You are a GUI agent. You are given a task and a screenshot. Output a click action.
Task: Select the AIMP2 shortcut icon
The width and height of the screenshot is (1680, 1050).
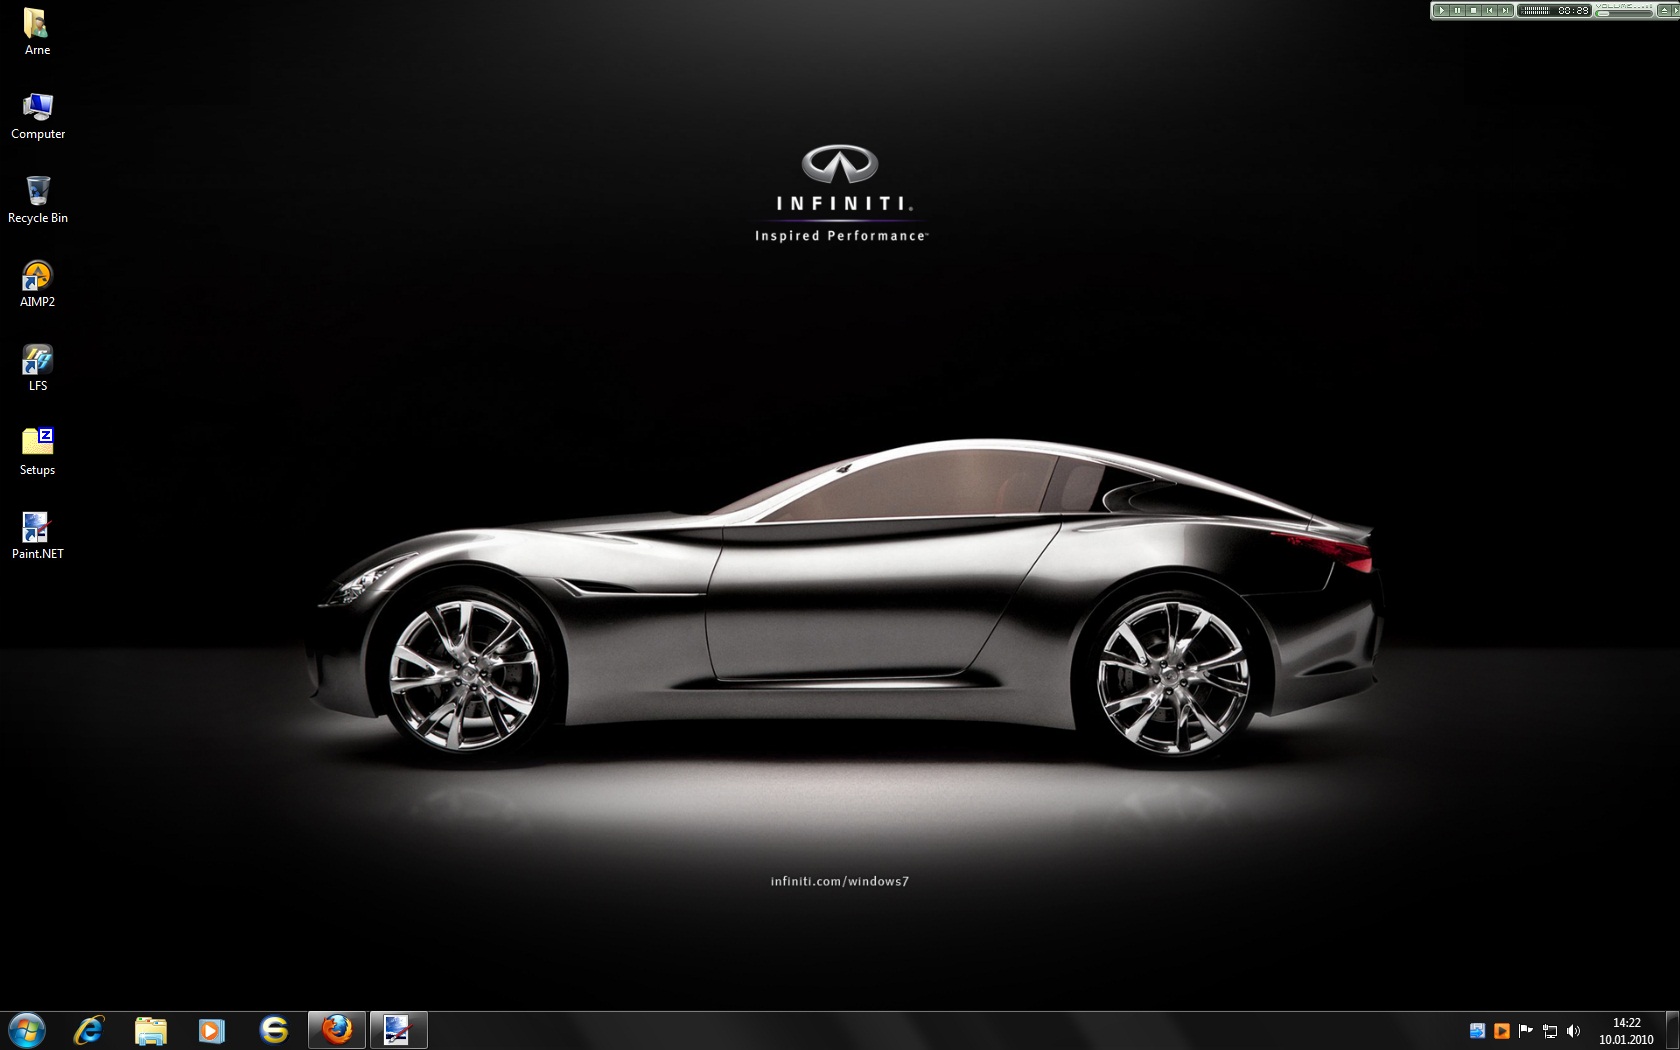click(37, 283)
